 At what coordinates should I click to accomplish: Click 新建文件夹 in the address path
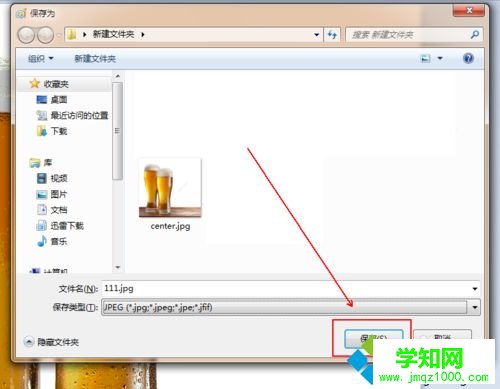pyautogui.click(x=113, y=34)
